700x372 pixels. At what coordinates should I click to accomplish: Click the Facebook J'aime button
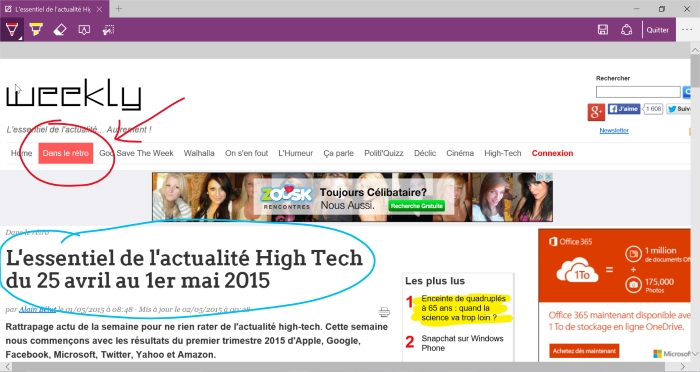(624, 109)
